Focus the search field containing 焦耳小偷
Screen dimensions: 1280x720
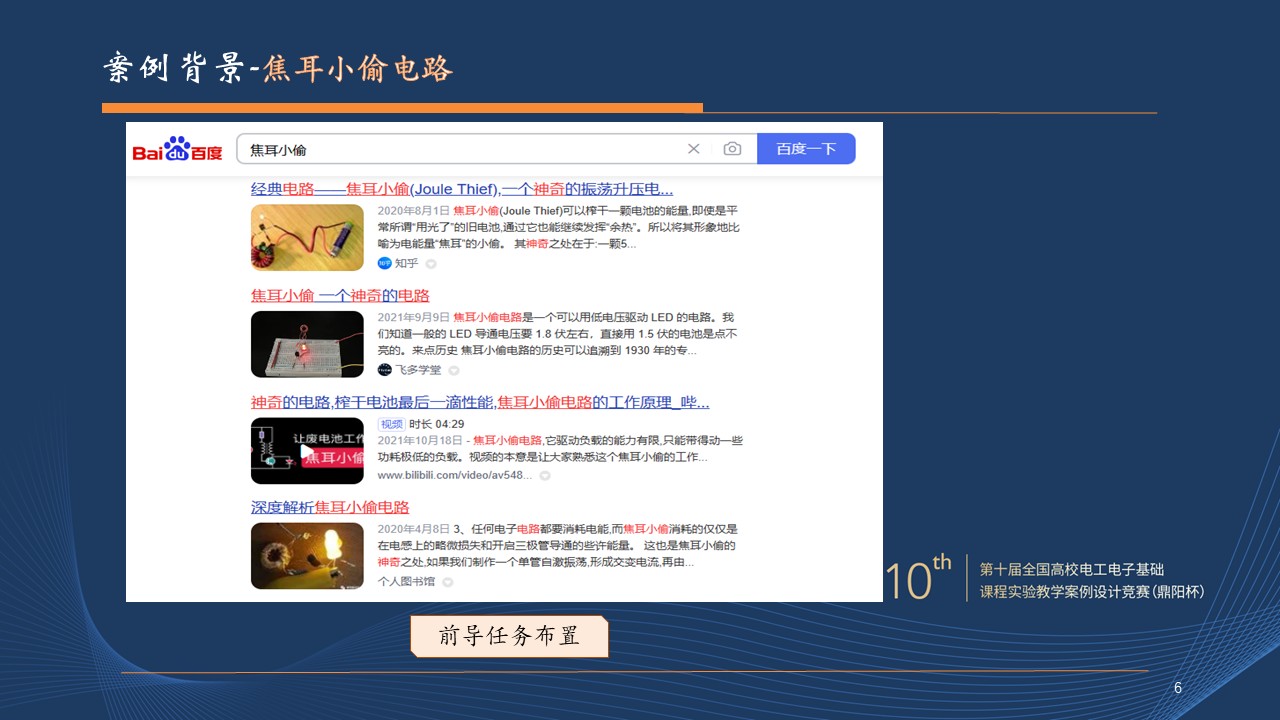460,149
